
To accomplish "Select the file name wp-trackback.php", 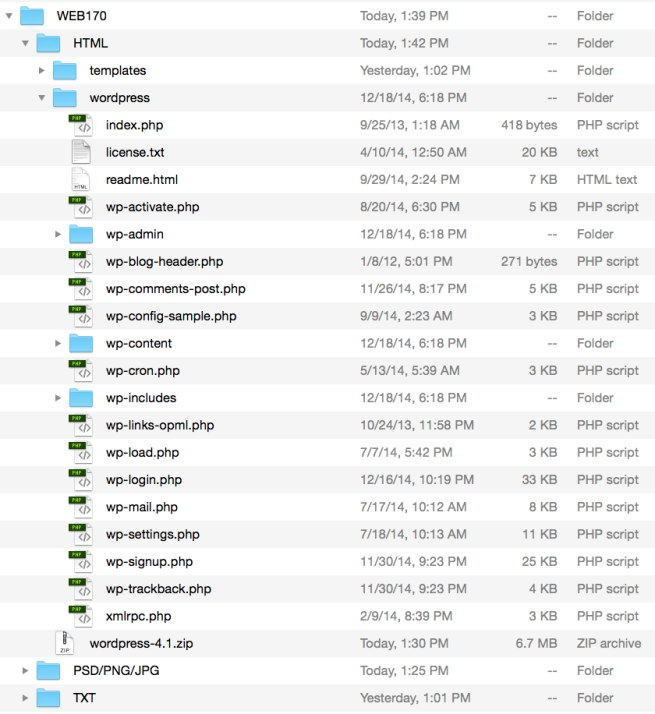I will 159,589.
